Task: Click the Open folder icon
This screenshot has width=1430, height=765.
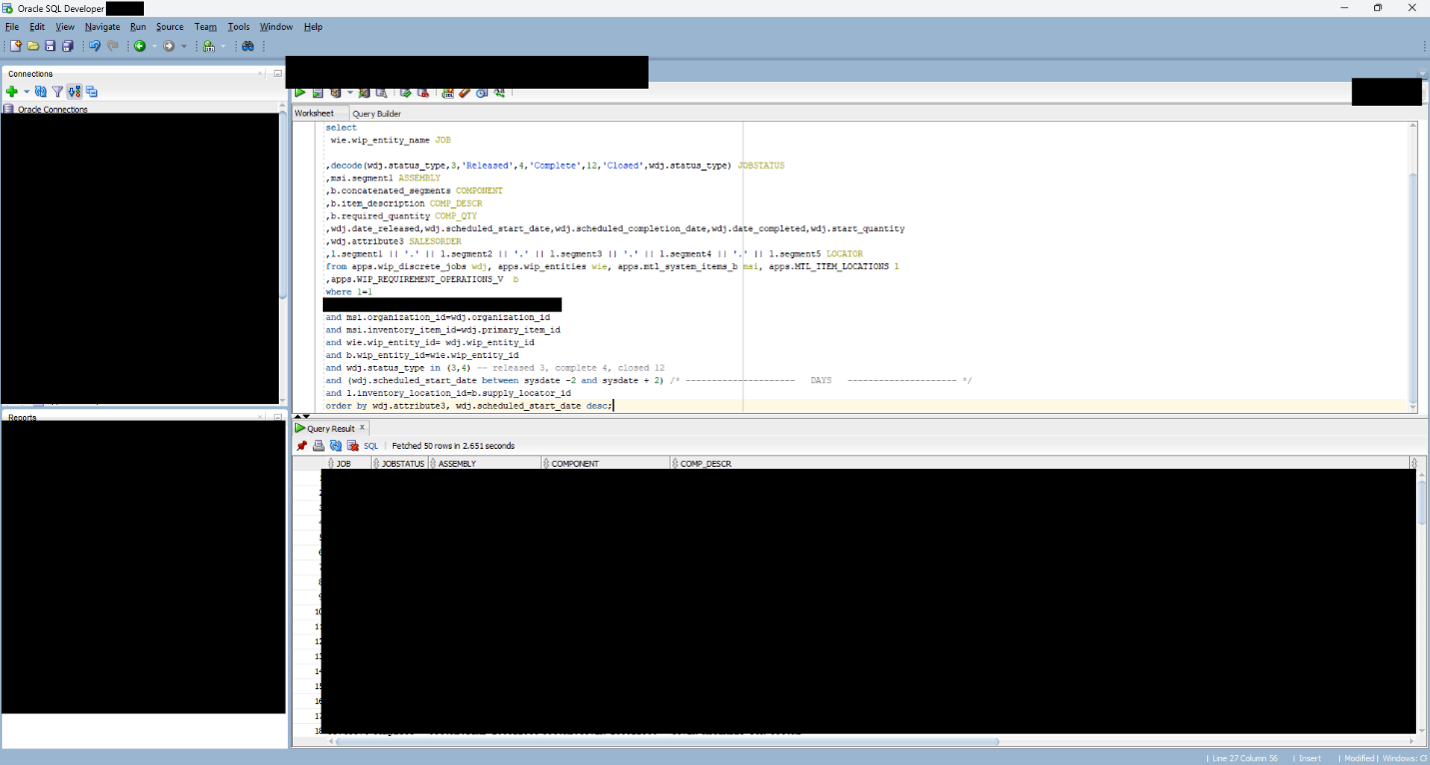Action: pos(33,46)
